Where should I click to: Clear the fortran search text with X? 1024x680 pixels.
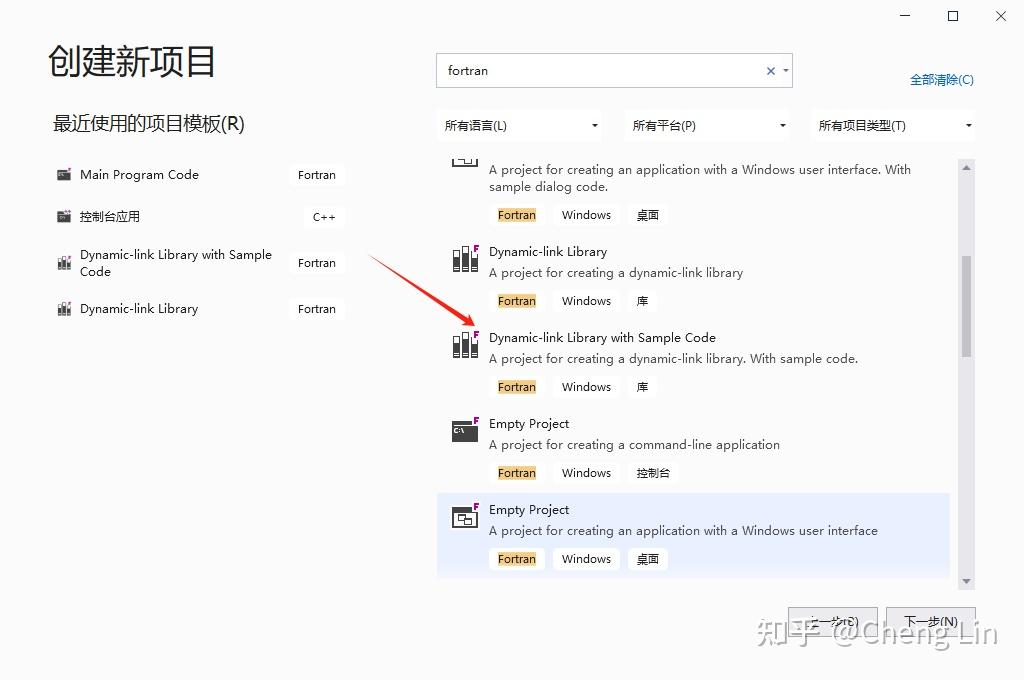pyautogui.click(x=771, y=71)
